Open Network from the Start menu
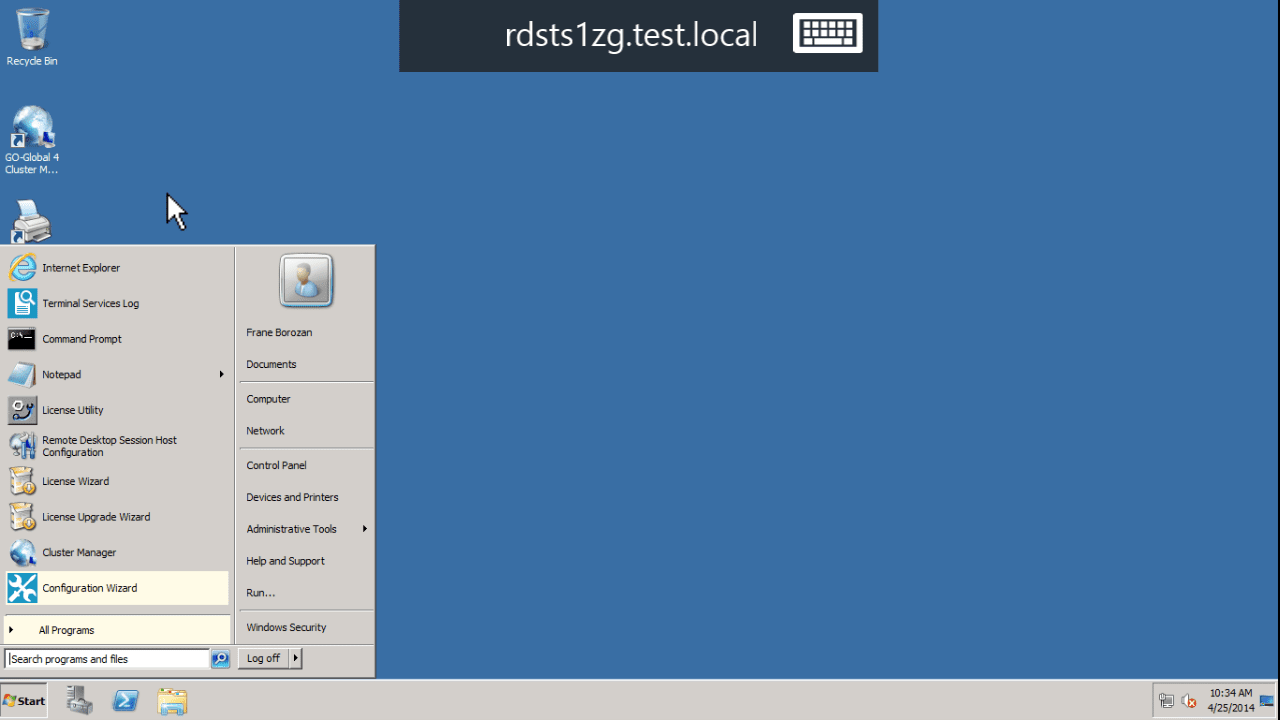This screenshot has height=720, width=1280. pos(265,431)
